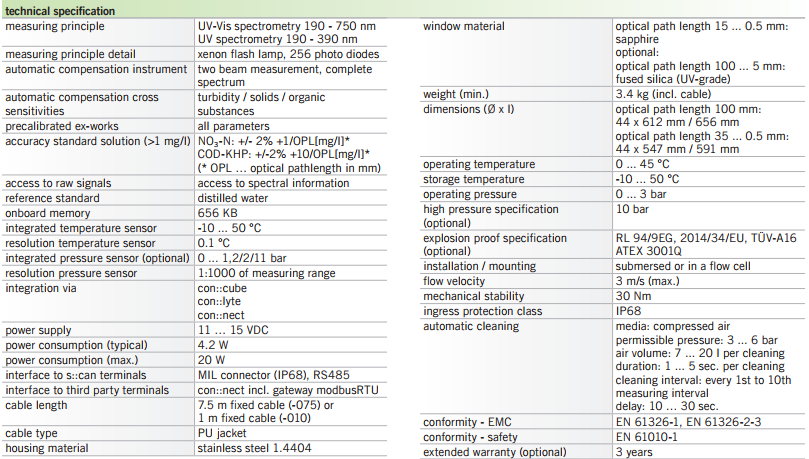Click 'UV-Vis spectrometry 190 - 750 nm' value

[286, 26]
